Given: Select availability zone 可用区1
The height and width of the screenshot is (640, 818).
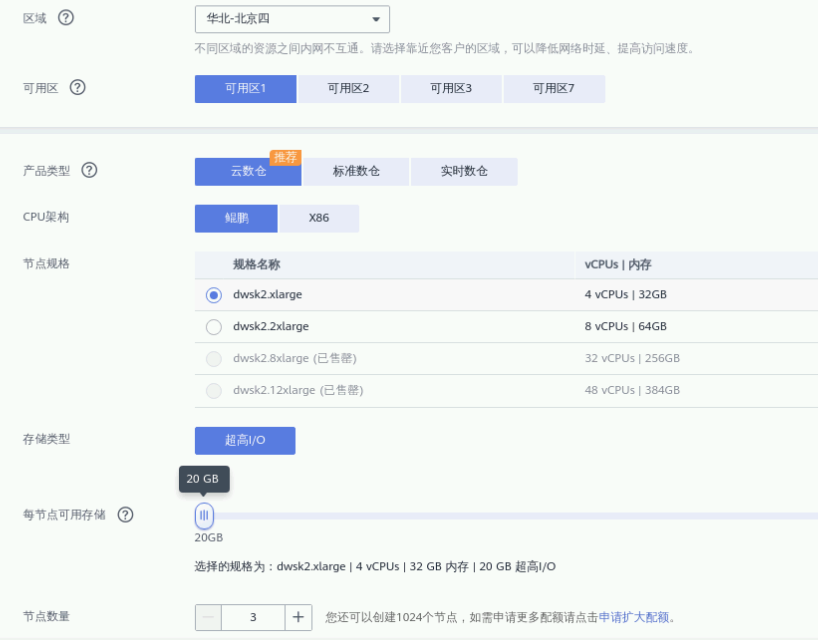Looking at the screenshot, I should coord(246,89).
